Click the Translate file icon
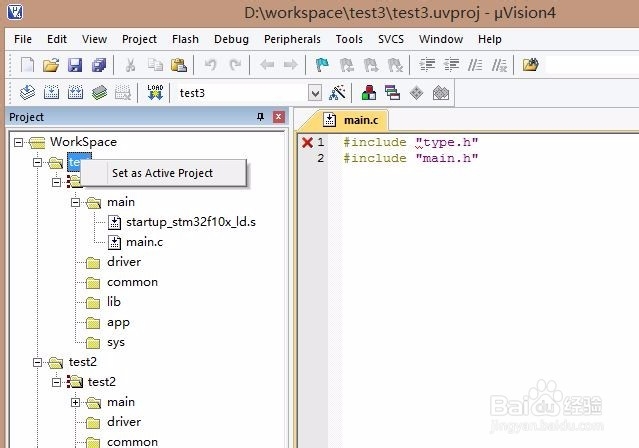The image size is (639, 448). click(x=27, y=93)
